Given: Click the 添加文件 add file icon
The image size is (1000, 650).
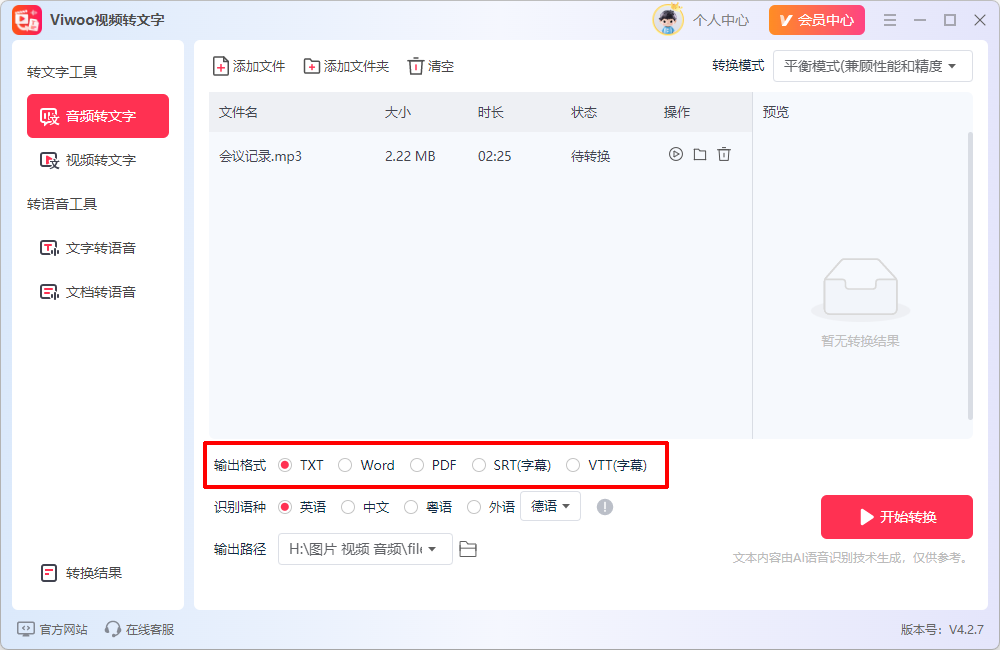Looking at the screenshot, I should click(x=221, y=66).
